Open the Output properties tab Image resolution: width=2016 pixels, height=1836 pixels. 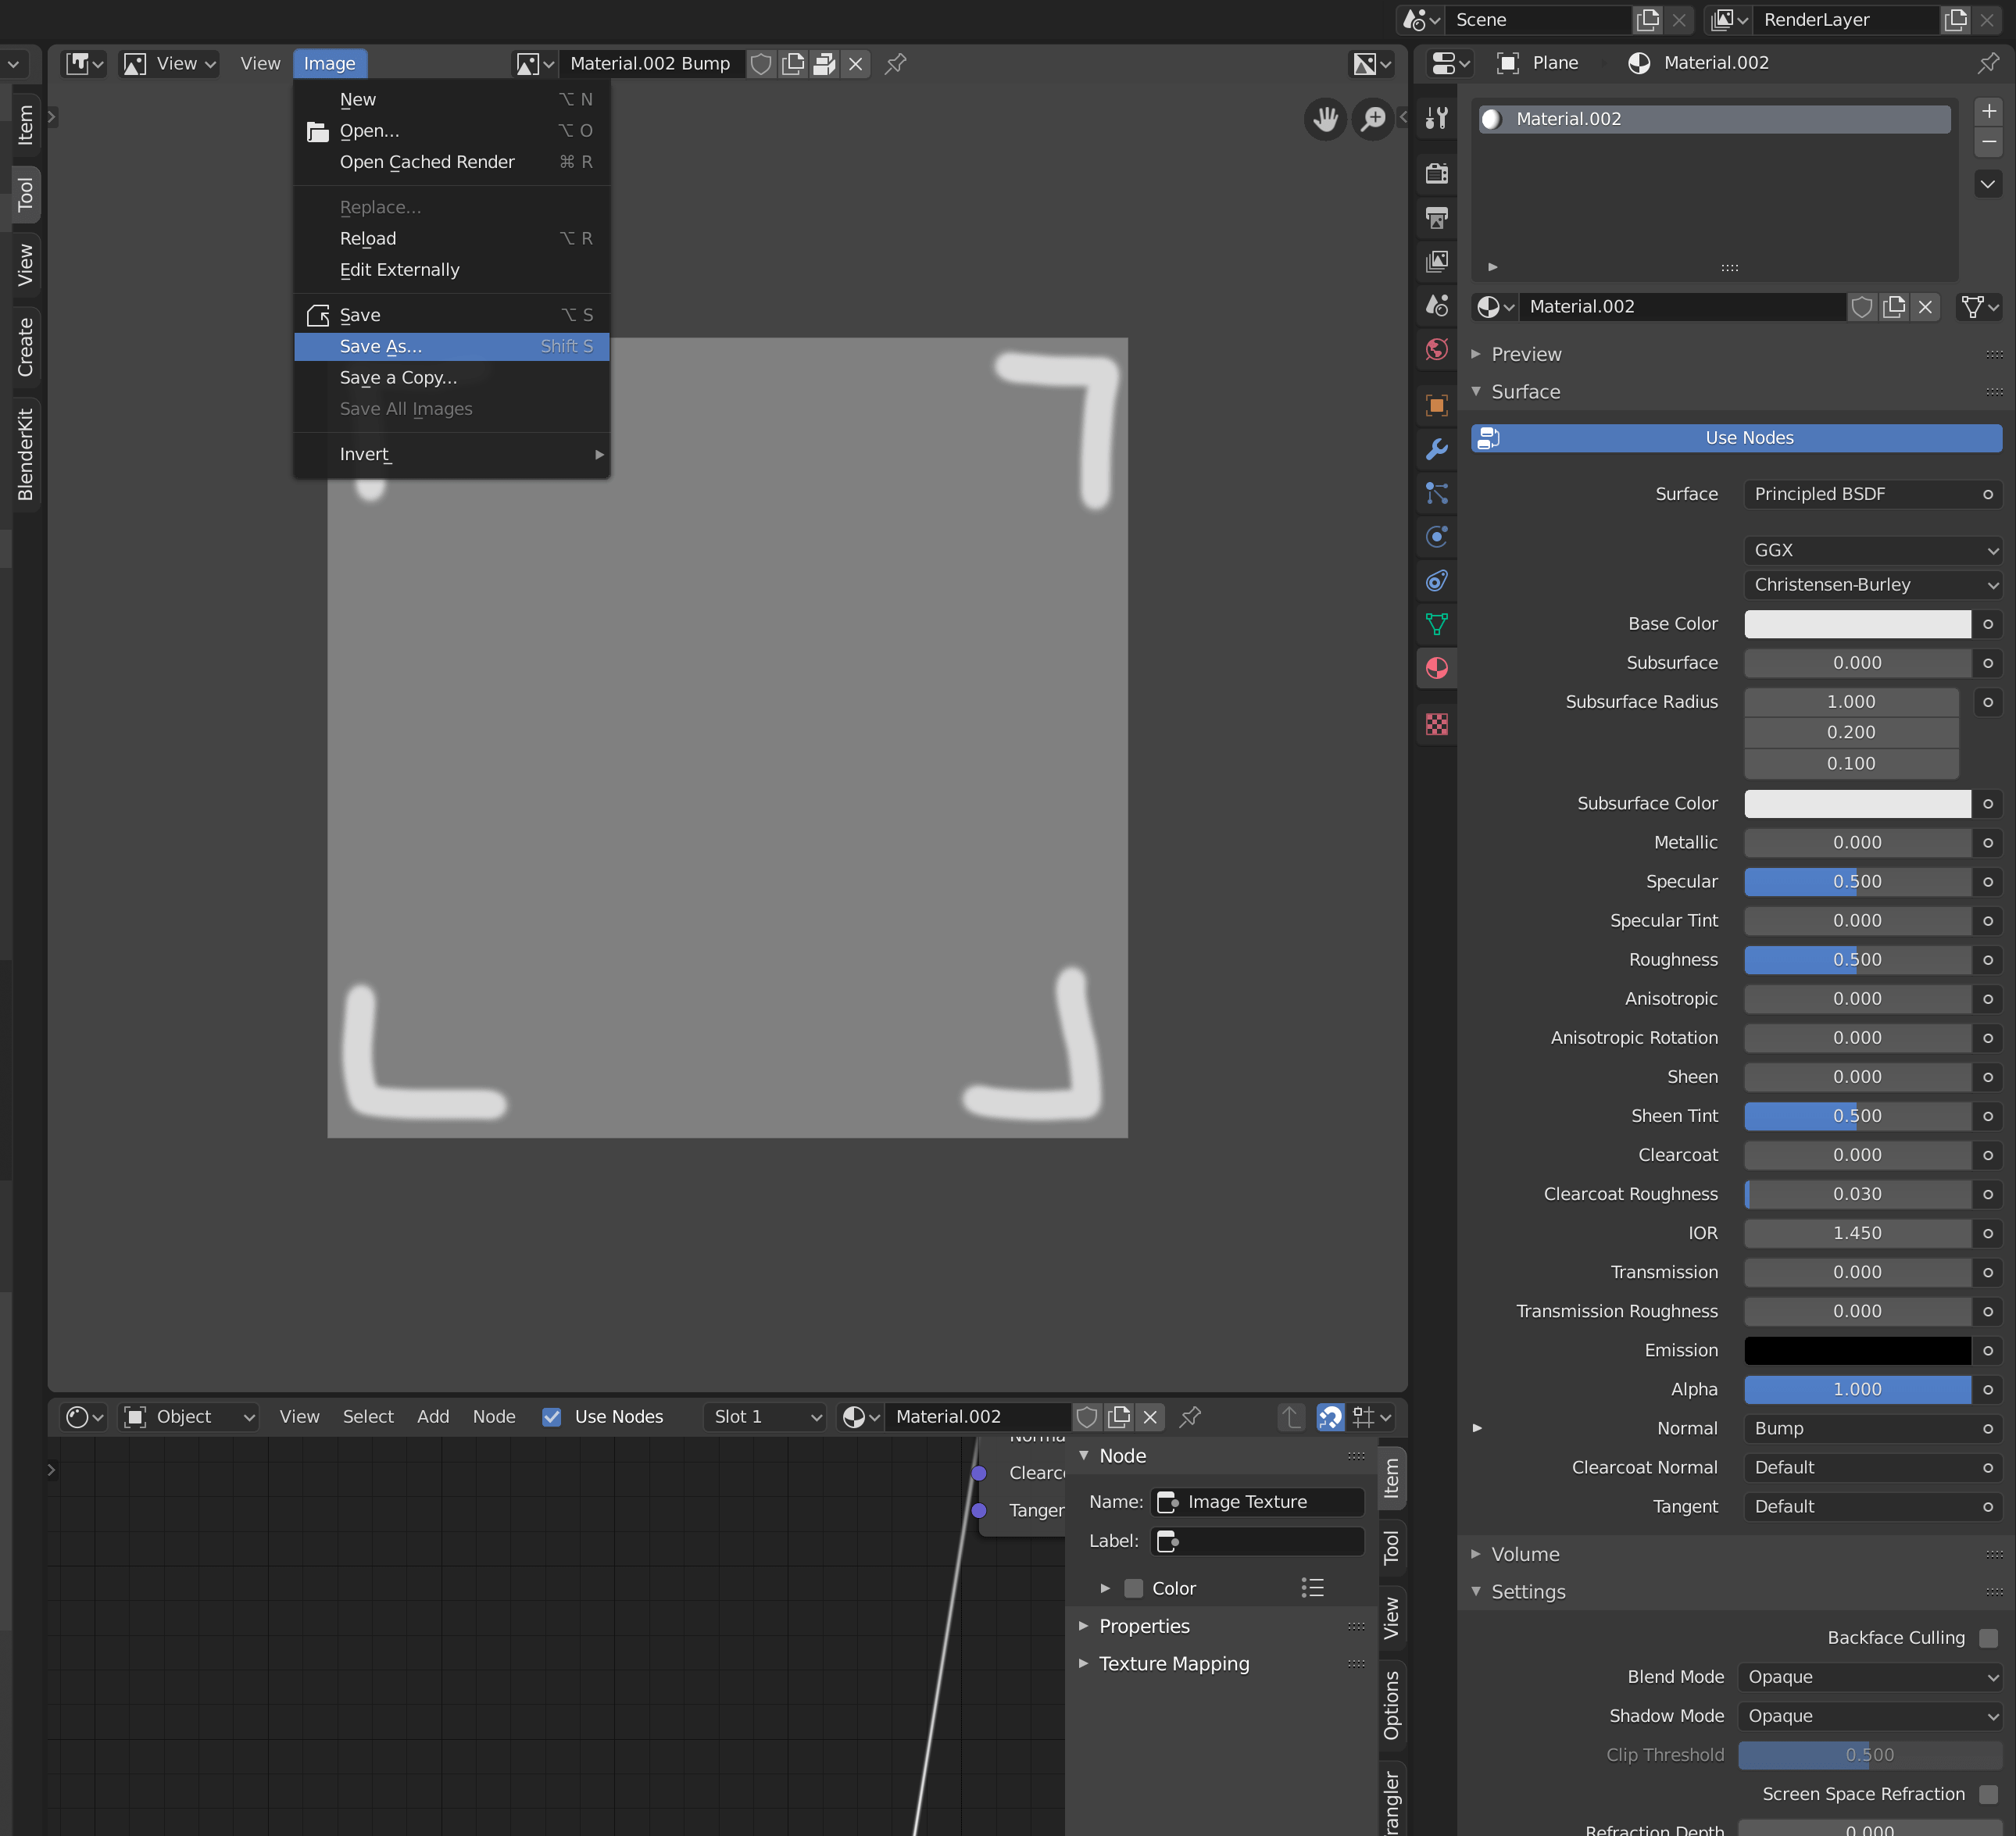[1437, 218]
